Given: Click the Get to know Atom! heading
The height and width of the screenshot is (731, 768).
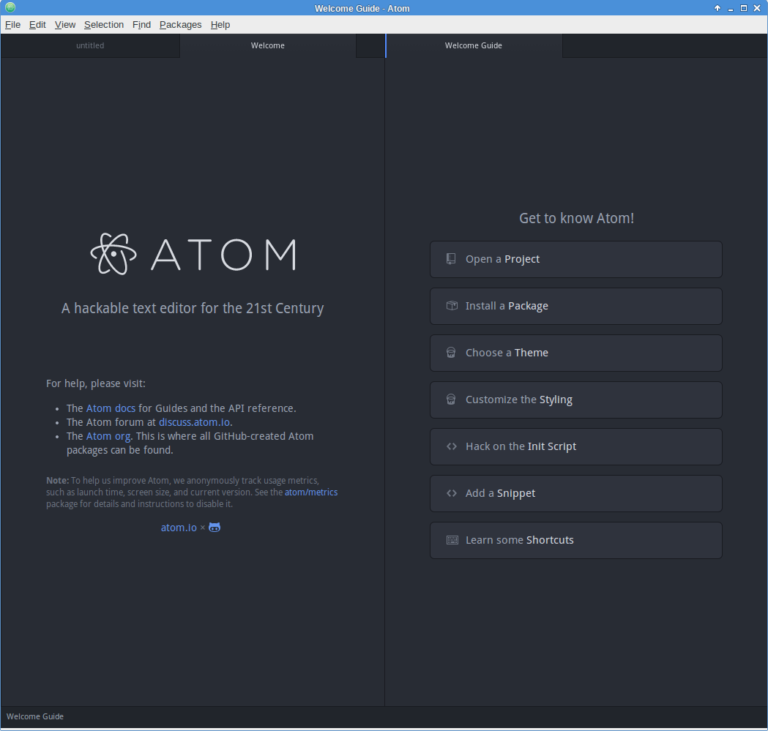Looking at the screenshot, I should click(x=576, y=218).
